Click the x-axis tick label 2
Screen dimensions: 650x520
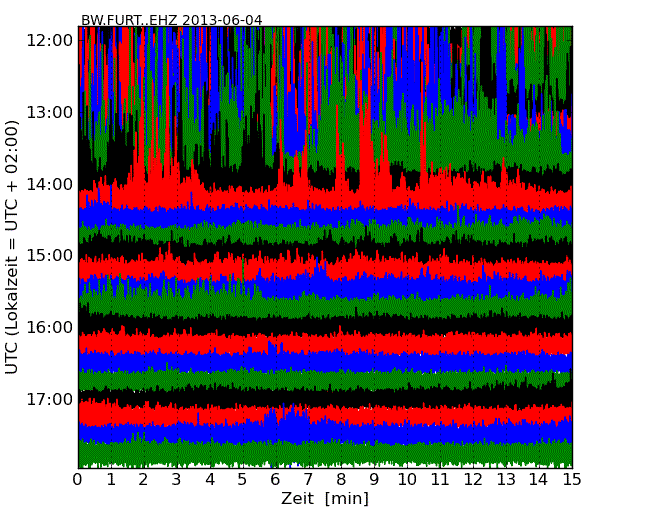tap(144, 480)
